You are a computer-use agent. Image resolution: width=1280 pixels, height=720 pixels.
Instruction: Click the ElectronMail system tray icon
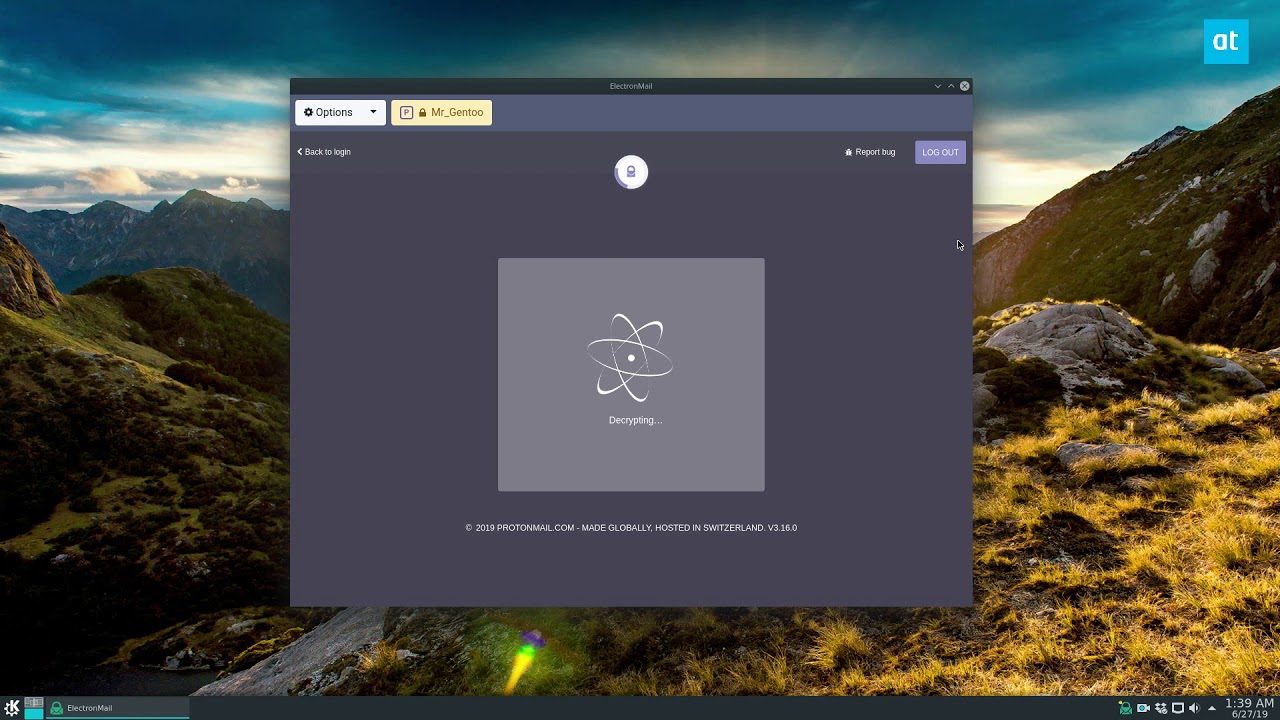pyautogui.click(x=1126, y=708)
